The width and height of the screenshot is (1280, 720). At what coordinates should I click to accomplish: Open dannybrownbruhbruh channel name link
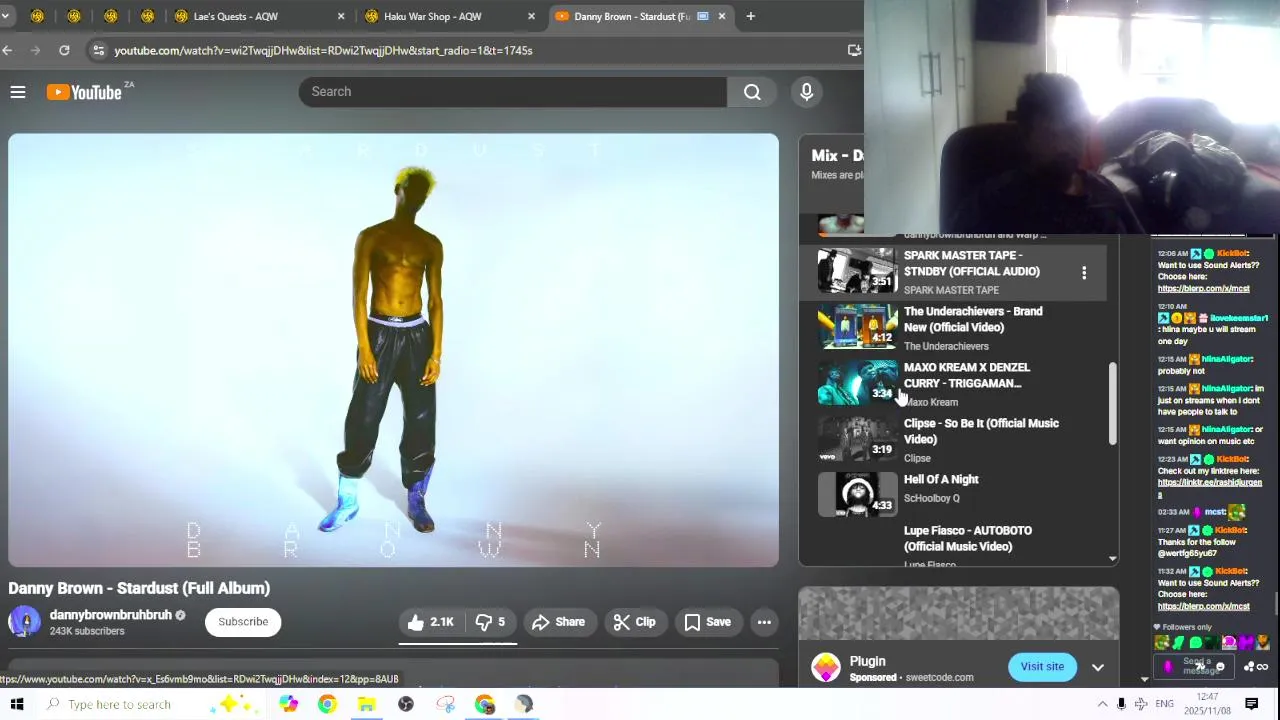tap(110, 615)
